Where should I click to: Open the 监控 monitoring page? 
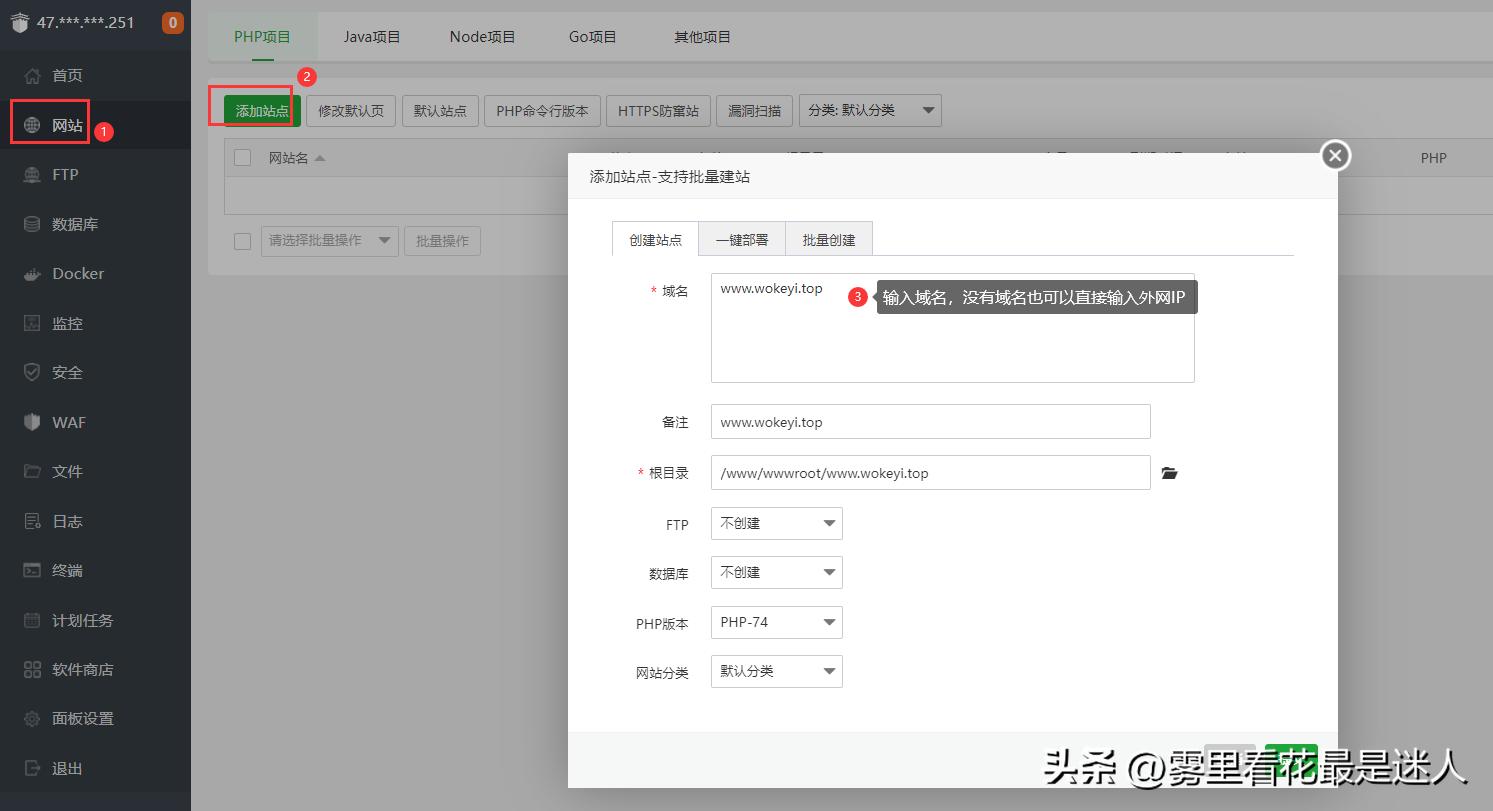click(x=67, y=322)
